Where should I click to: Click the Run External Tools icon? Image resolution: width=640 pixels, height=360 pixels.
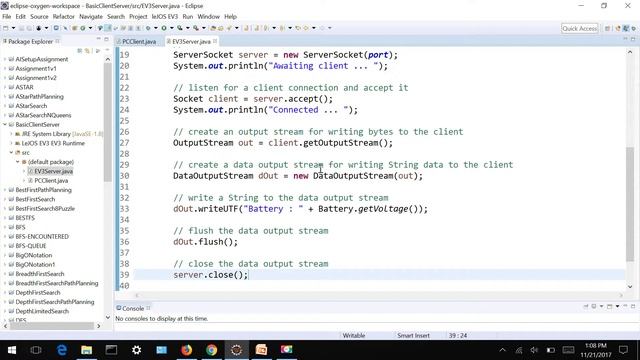[196, 28]
